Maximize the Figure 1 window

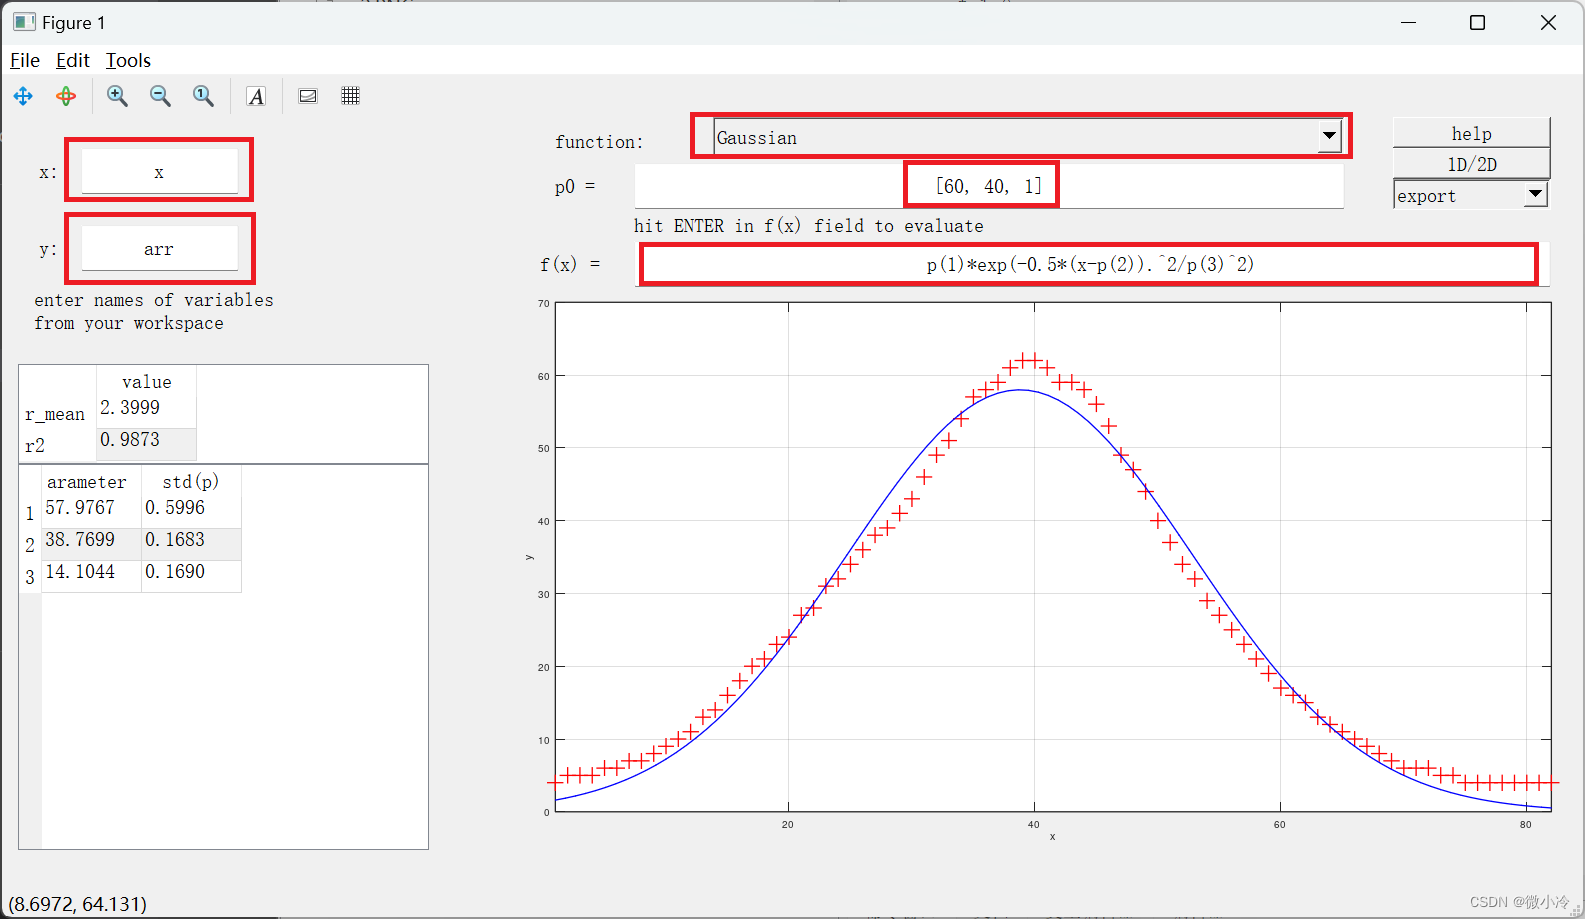pyautogui.click(x=1477, y=22)
